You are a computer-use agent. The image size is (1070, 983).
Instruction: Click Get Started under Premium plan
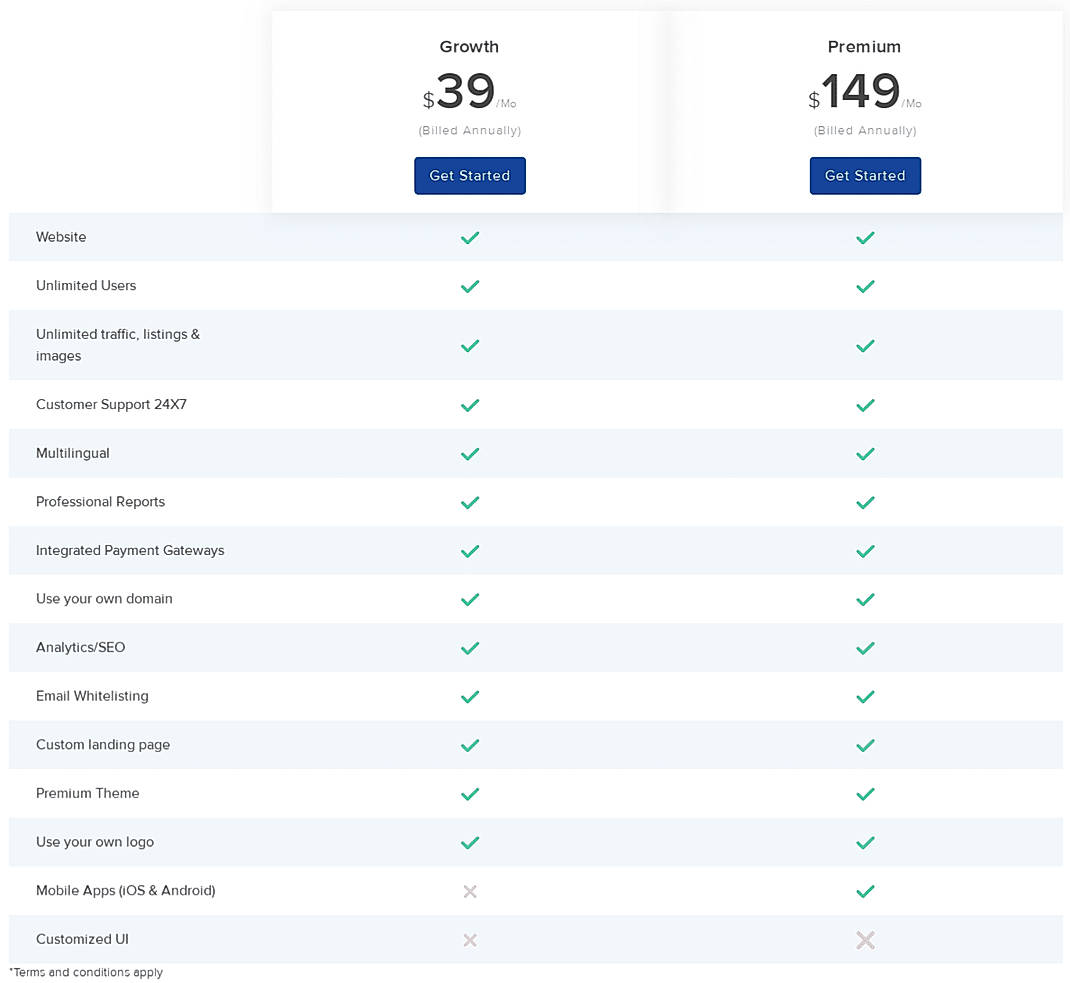865,175
